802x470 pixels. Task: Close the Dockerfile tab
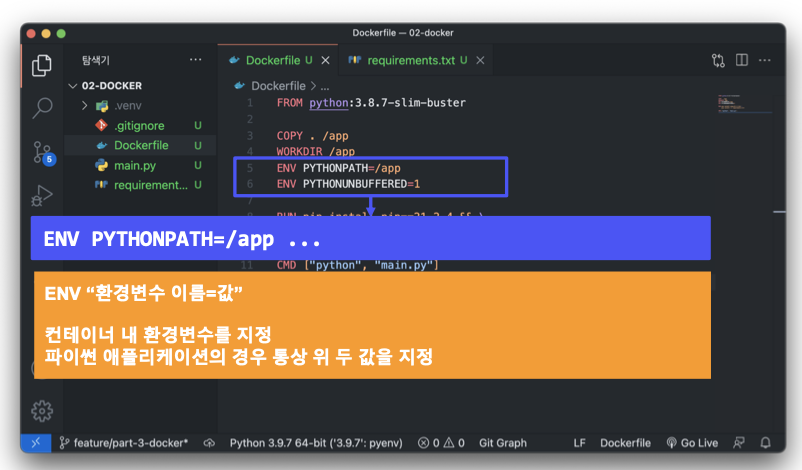pos(325,60)
